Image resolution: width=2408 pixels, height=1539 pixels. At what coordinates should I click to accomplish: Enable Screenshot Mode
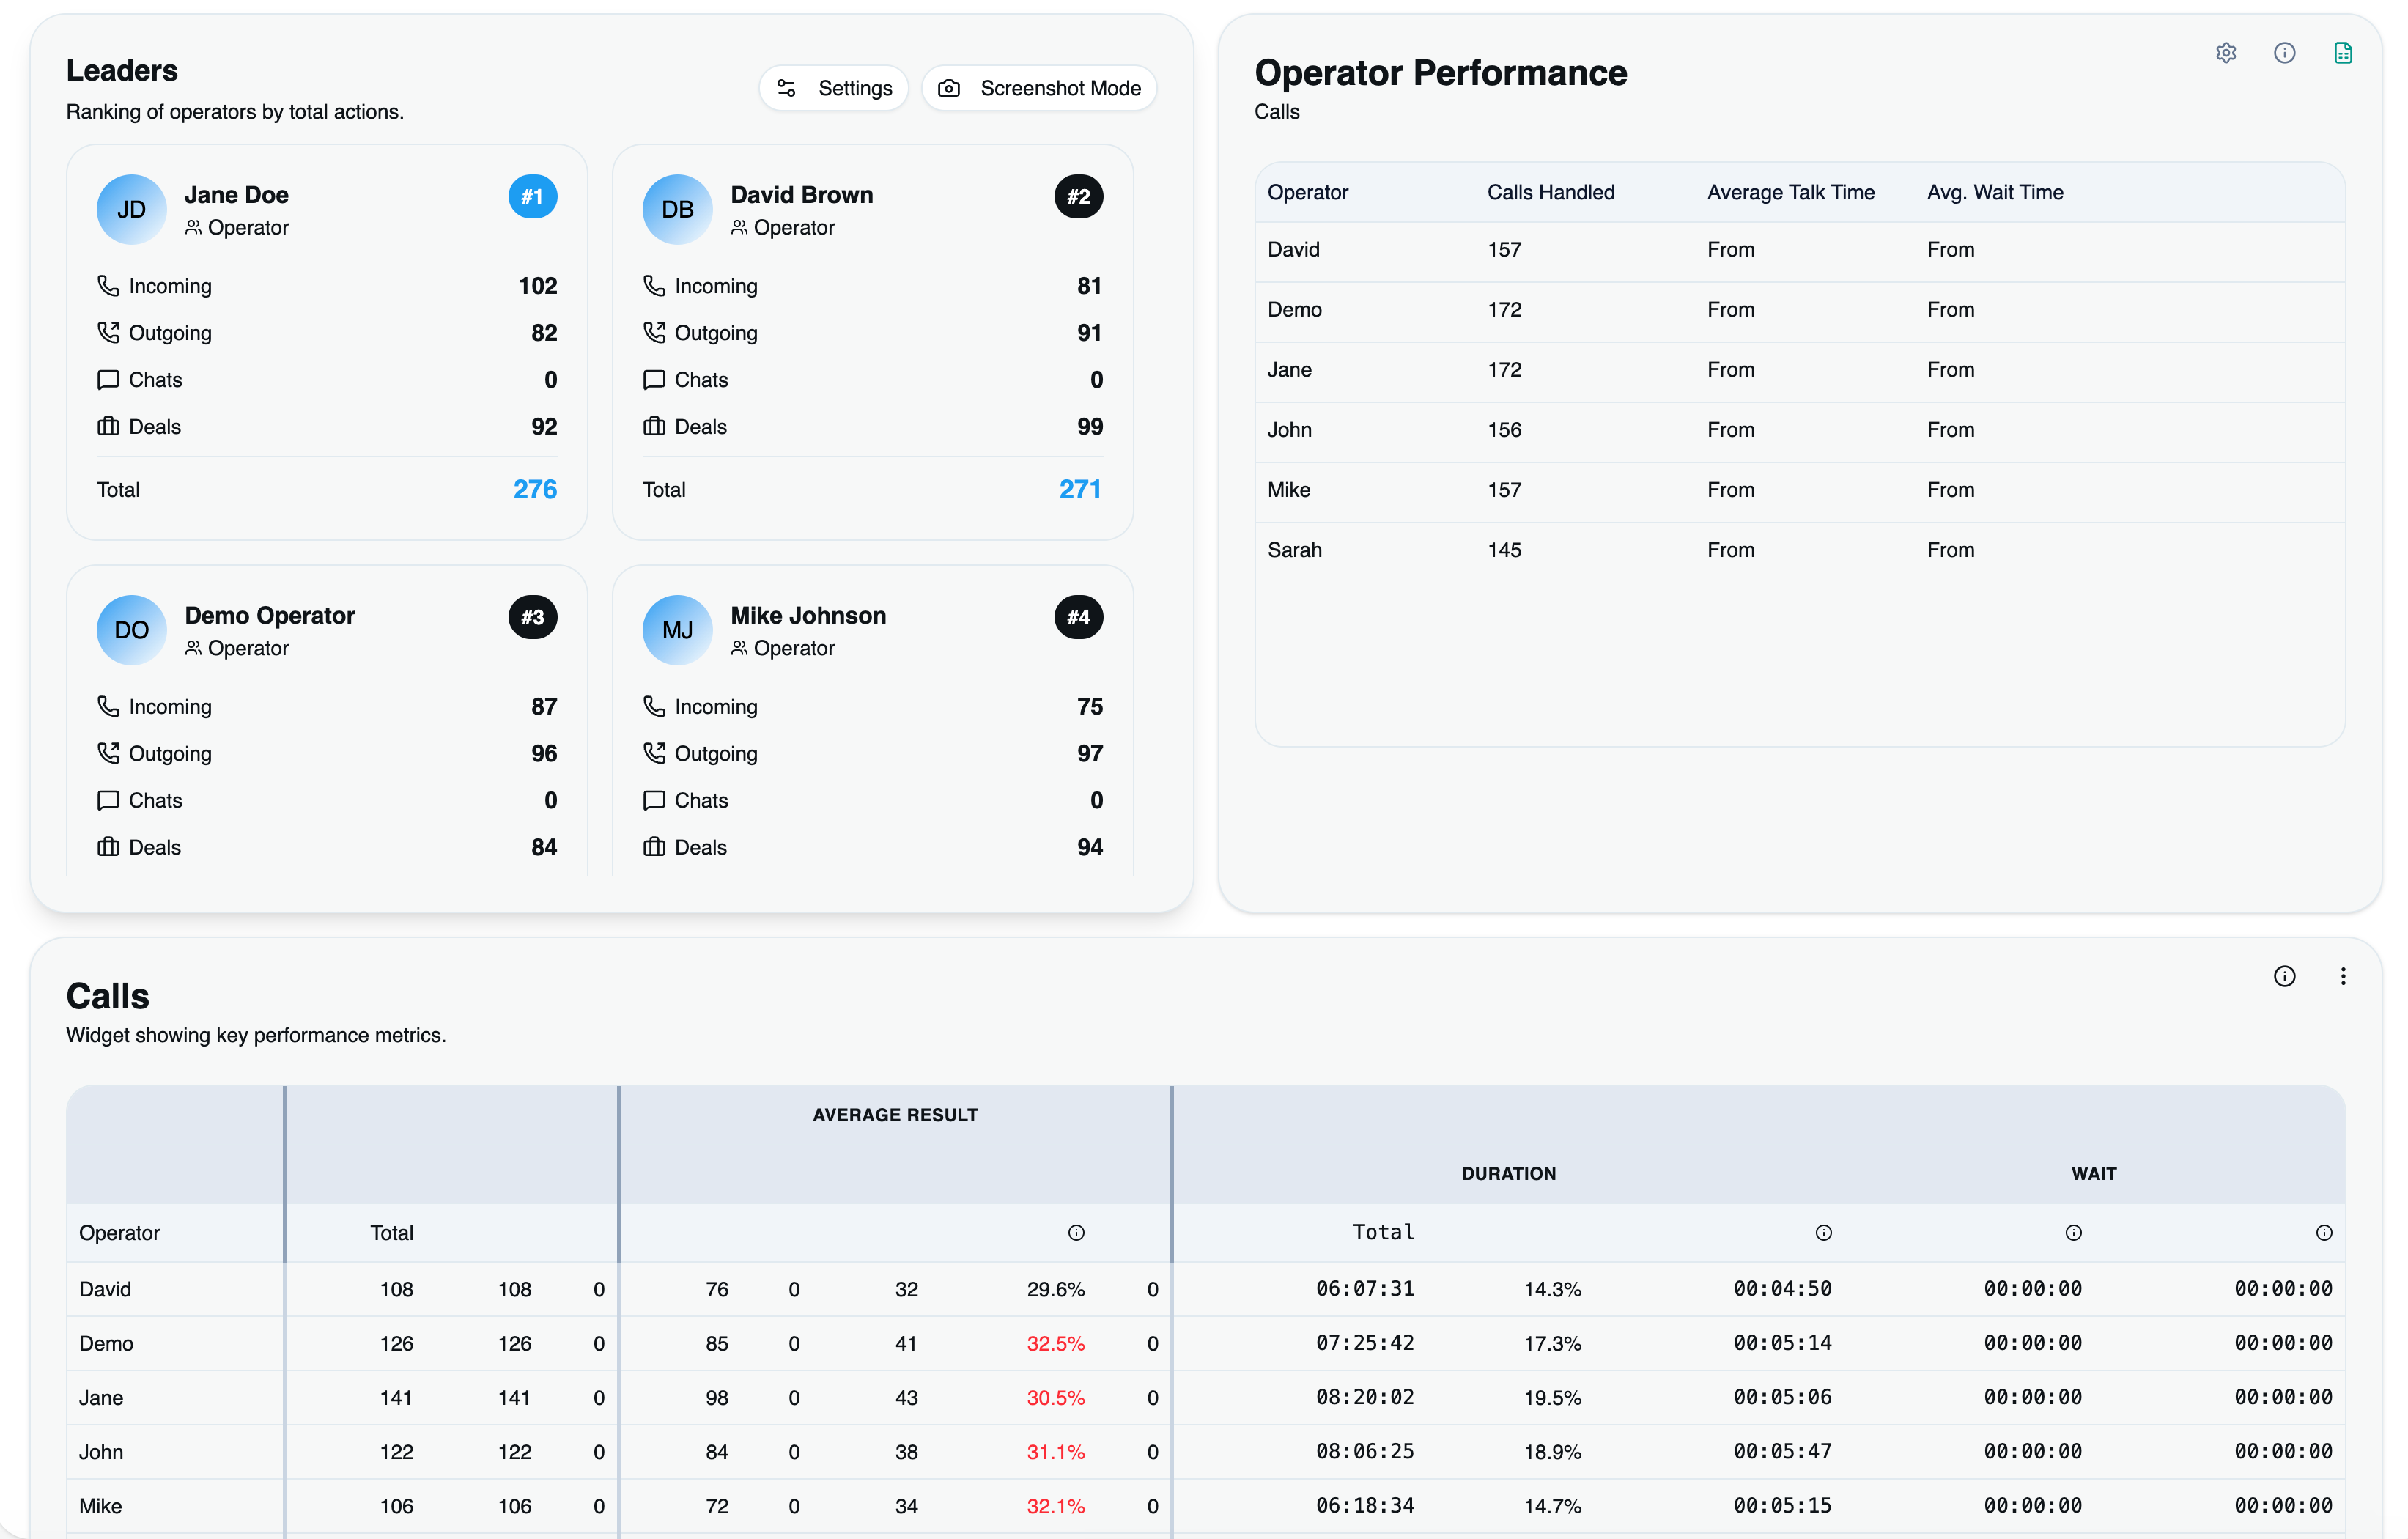click(x=1039, y=88)
